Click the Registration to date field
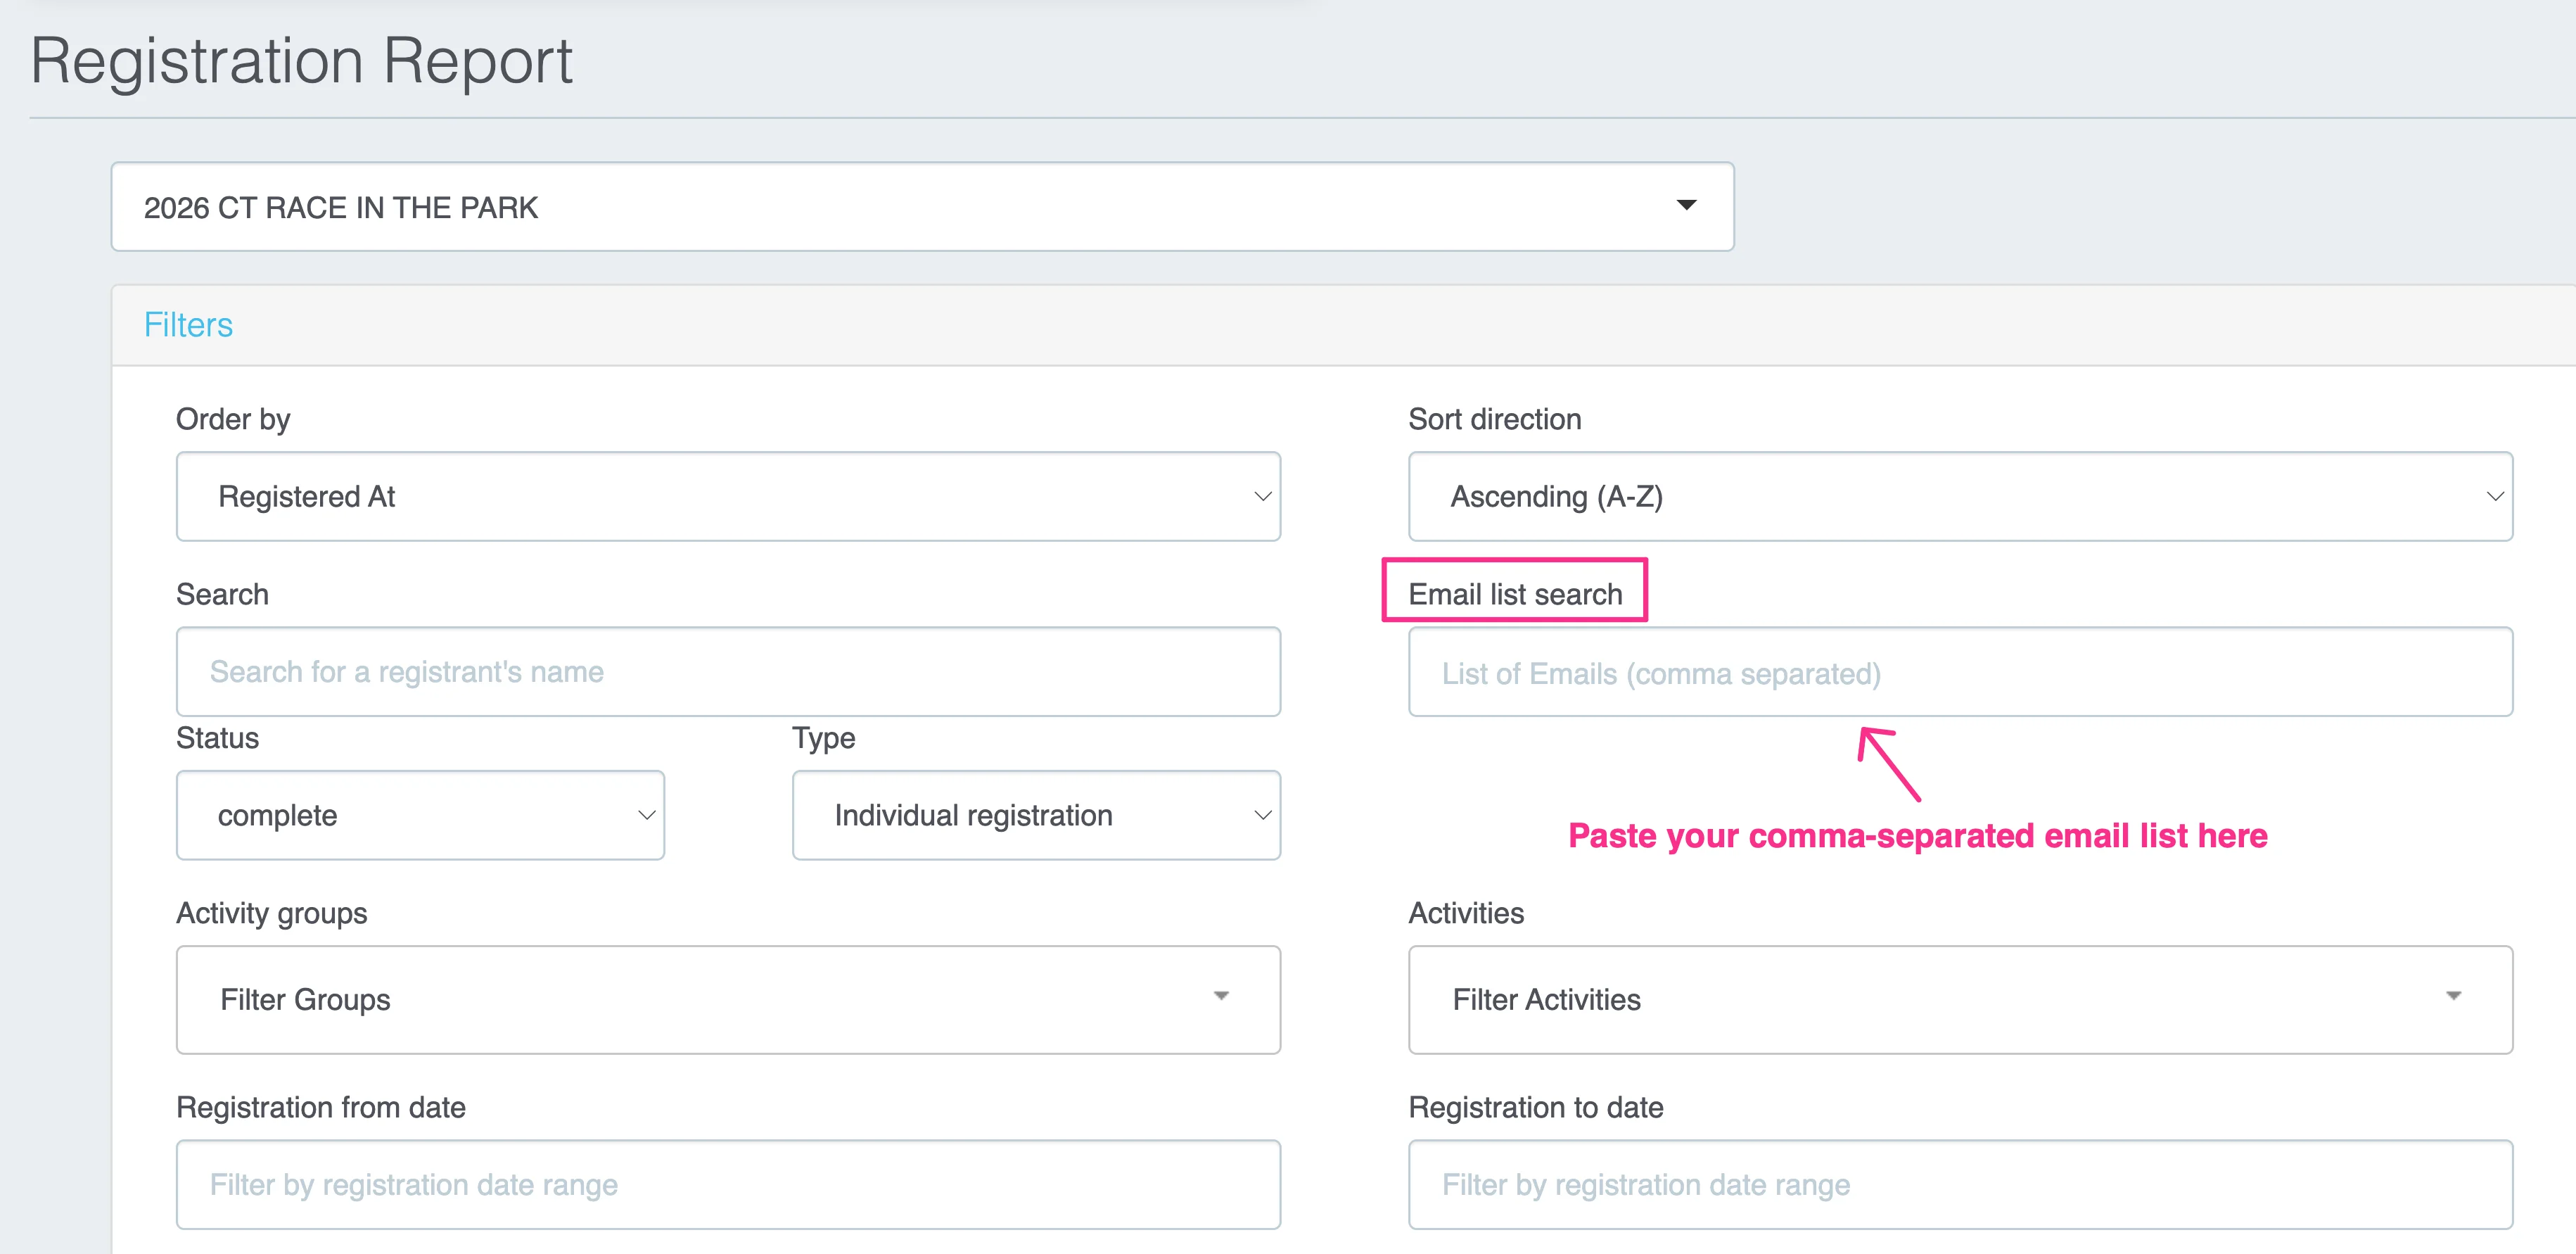The width and height of the screenshot is (2576, 1254). [1959, 1184]
